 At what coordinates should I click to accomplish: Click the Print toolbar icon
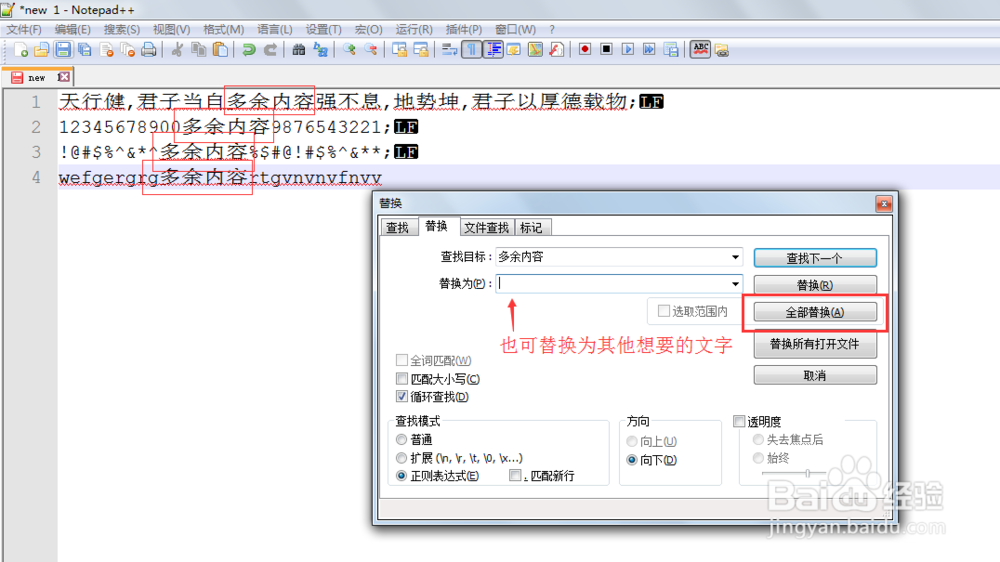pyautogui.click(x=149, y=50)
